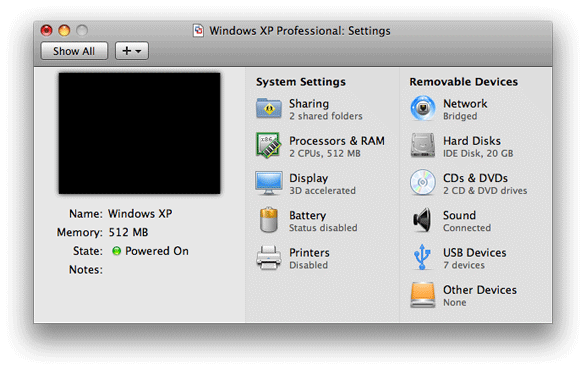
Task: Click the 'Connected' text under Sound
Action: 467,228
